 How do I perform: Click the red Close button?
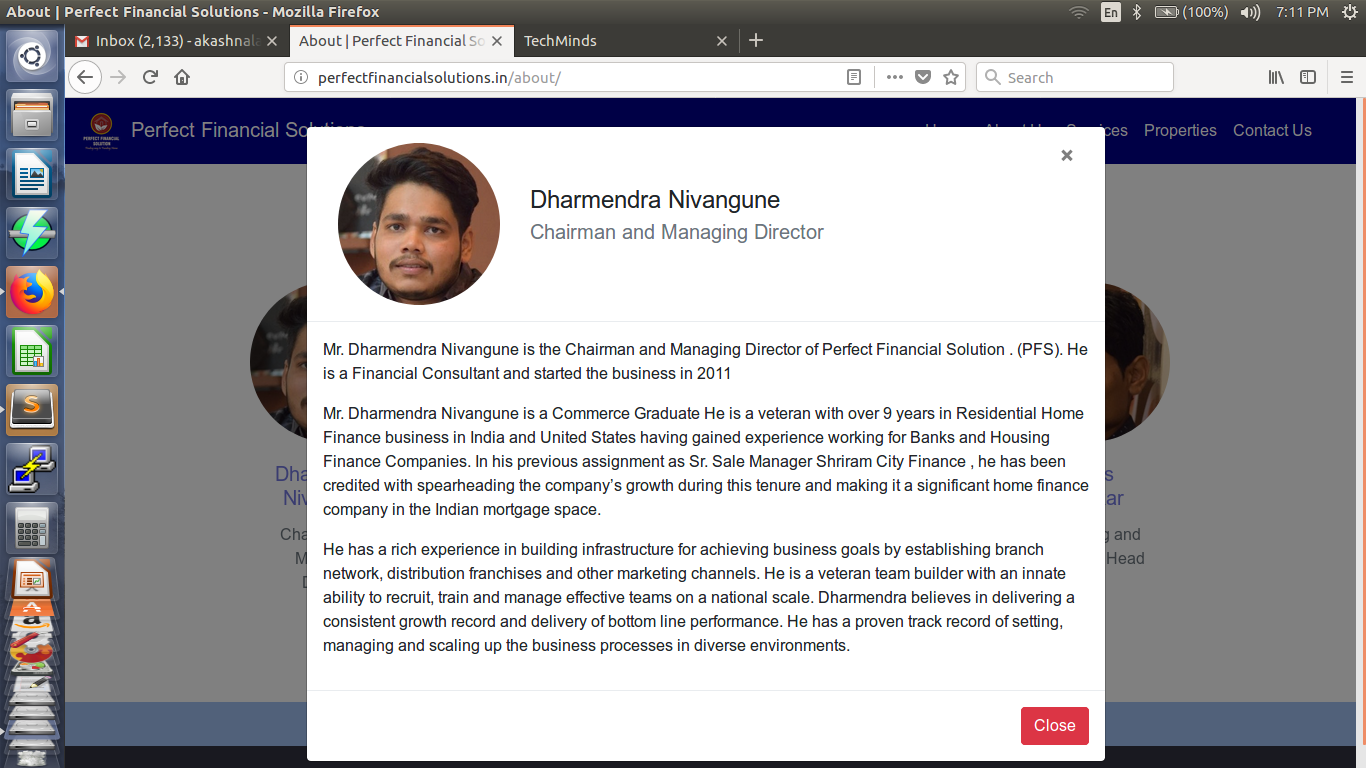click(x=1054, y=726)
